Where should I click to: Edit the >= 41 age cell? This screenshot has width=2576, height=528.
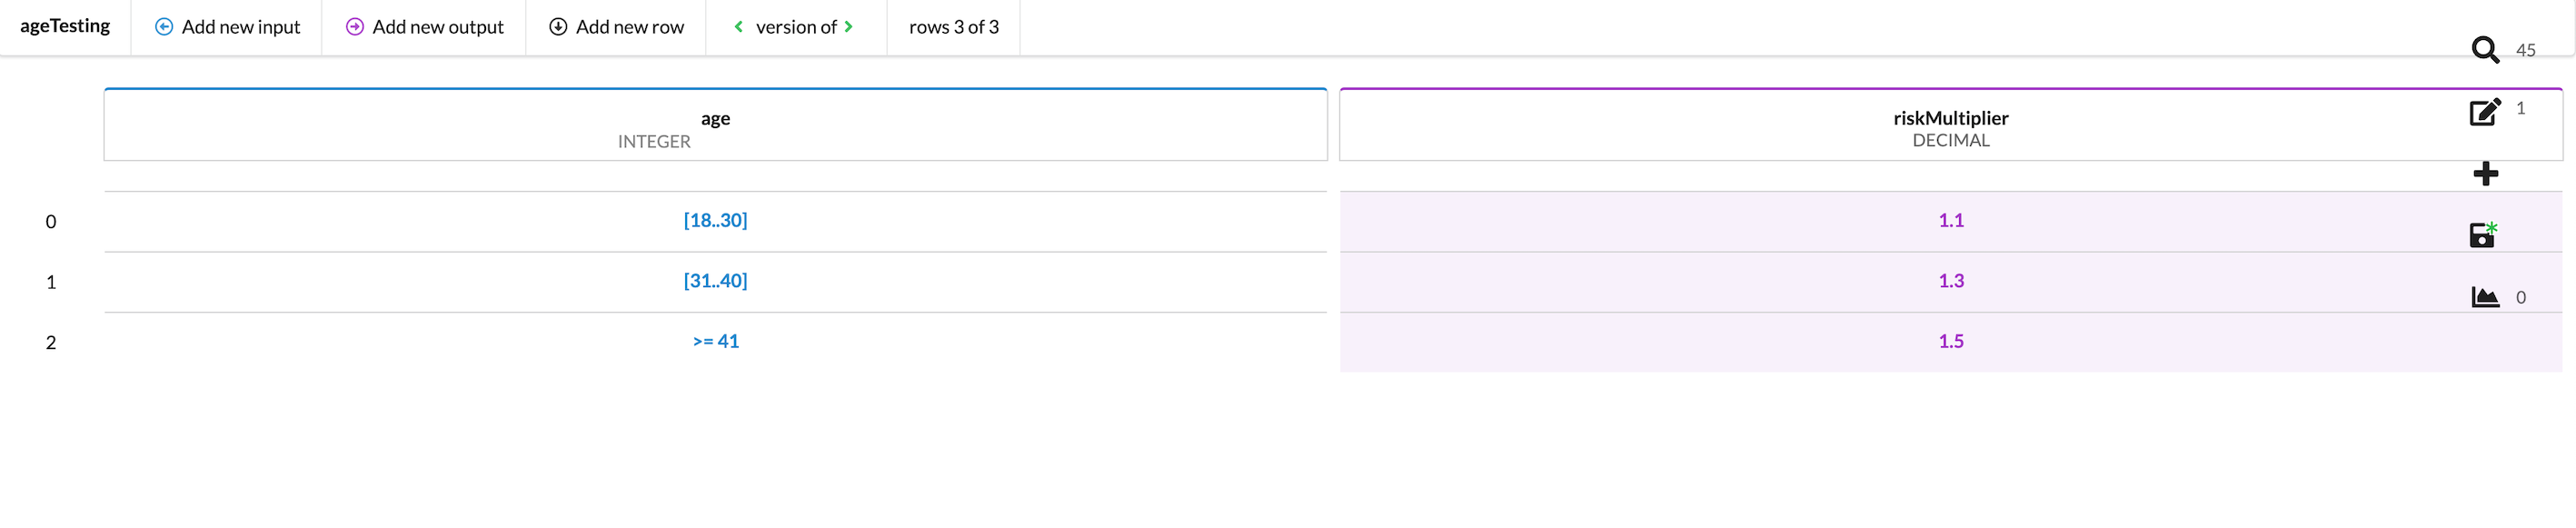tap(715, 341)
